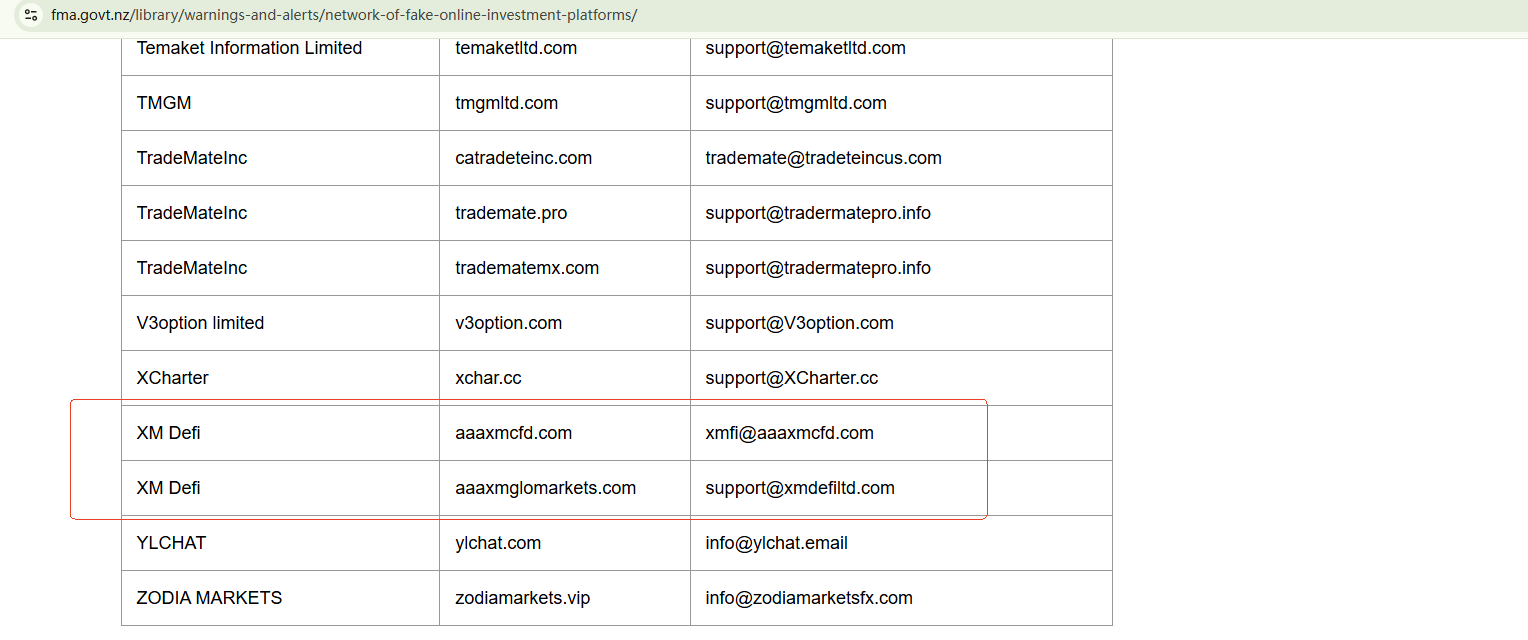Open the site information icon in address bar
Screen dimensions: 1528x640
(31, 15)
